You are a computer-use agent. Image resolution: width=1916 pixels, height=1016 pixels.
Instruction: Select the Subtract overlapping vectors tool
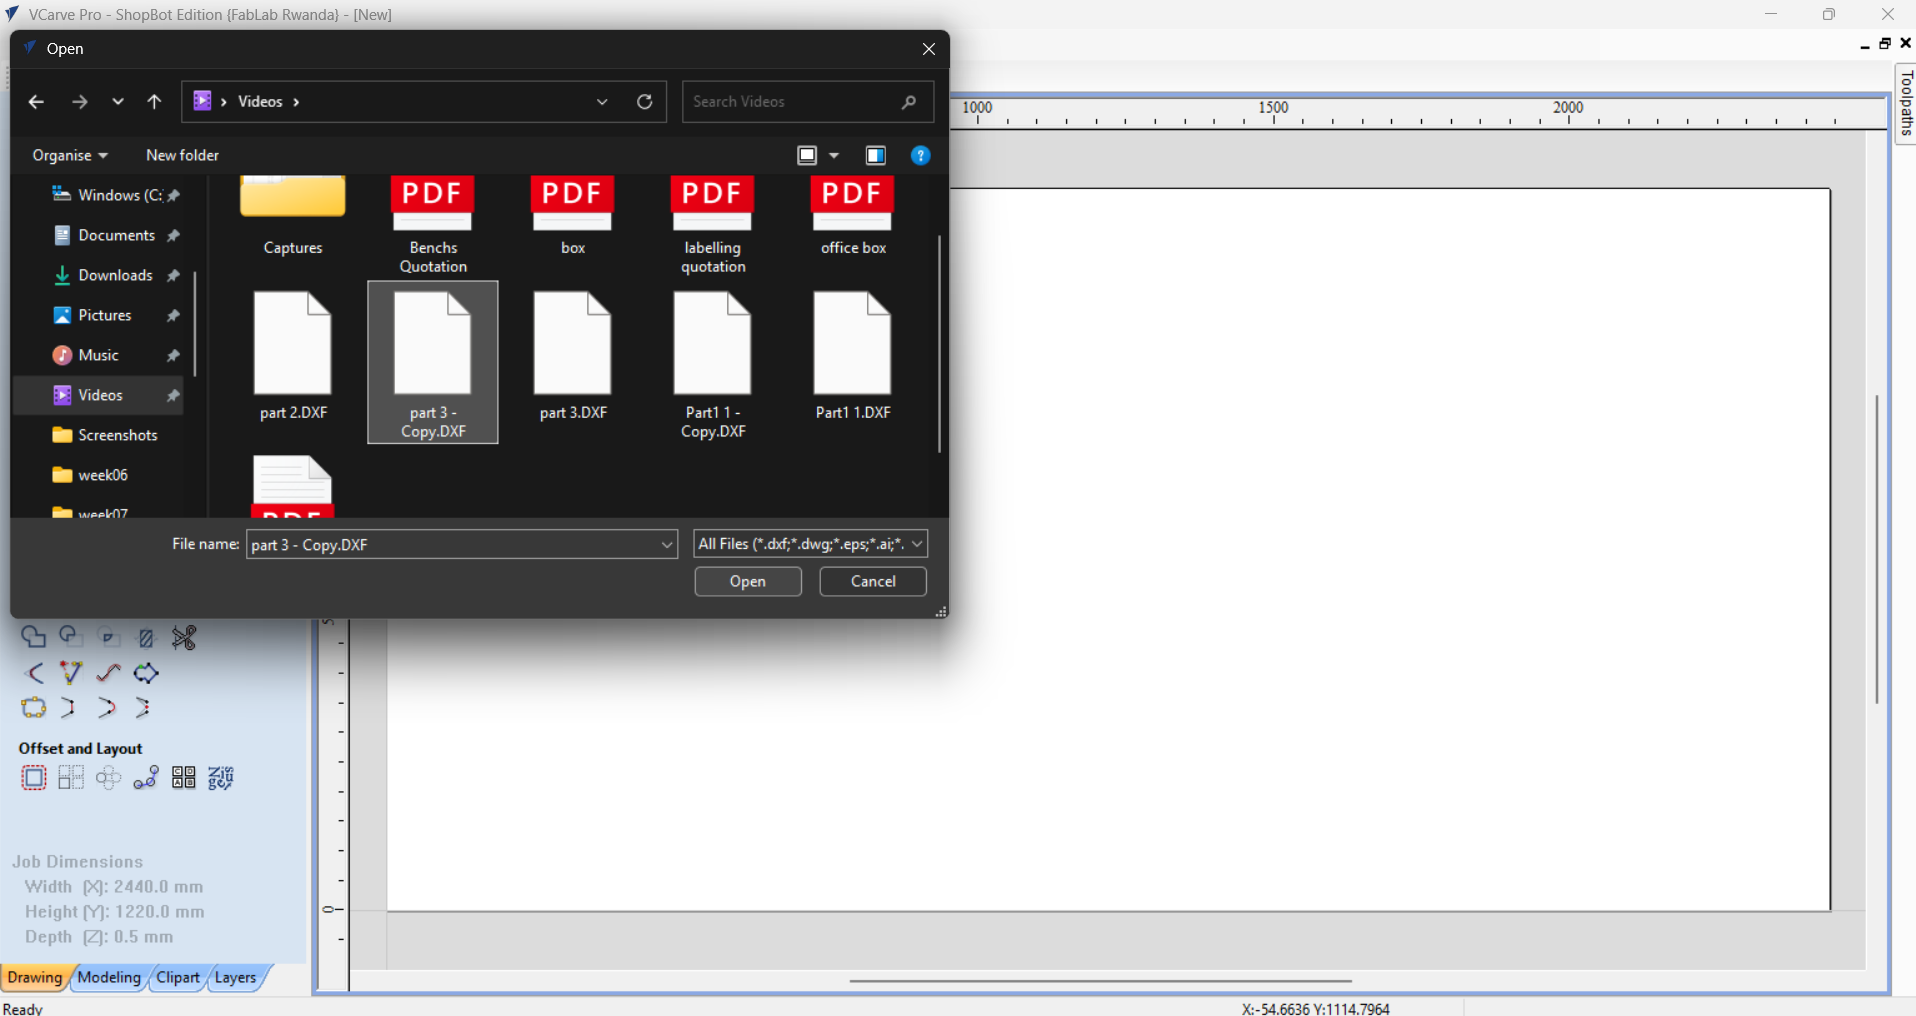click(70, 637)
